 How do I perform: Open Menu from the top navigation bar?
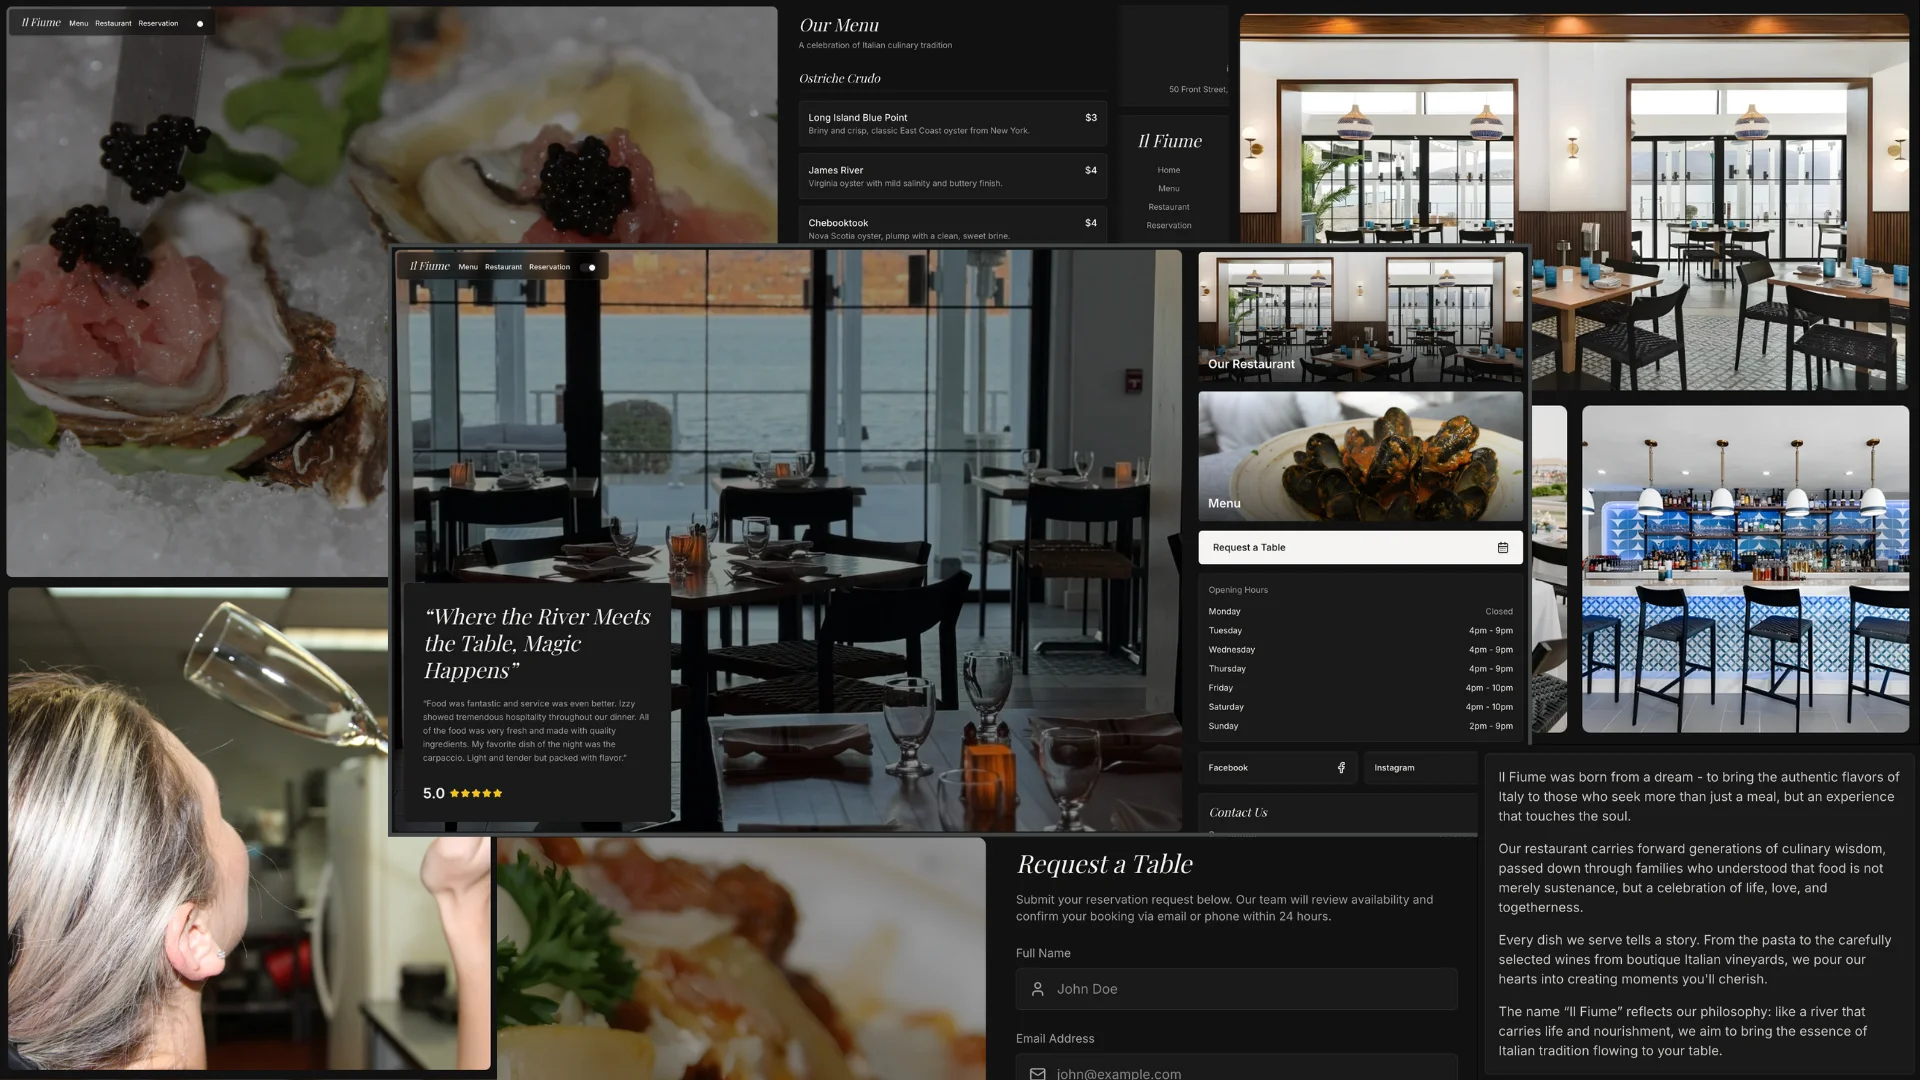click(x=78, y=23)
